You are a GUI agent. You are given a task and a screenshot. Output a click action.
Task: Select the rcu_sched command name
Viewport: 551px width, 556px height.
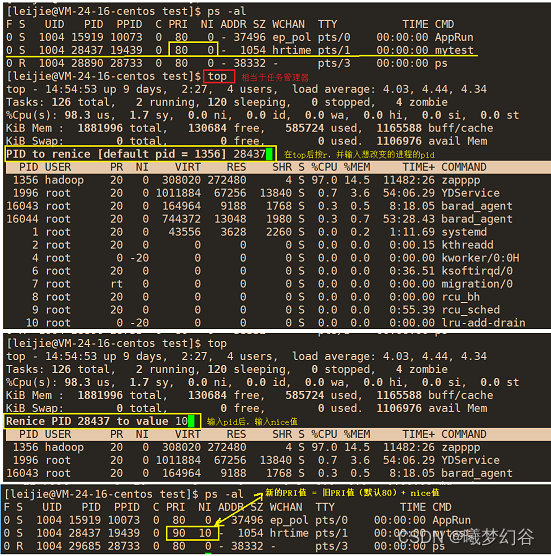[x=471, y=310]
